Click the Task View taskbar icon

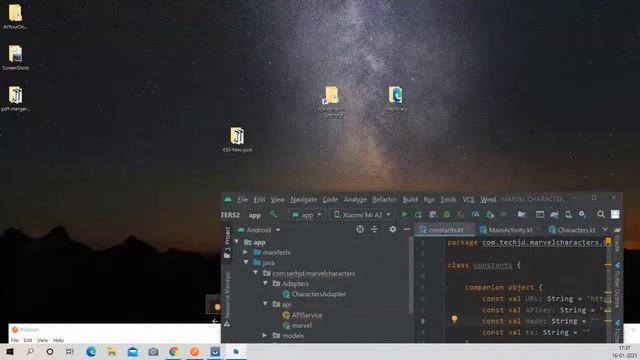point(70,351)
